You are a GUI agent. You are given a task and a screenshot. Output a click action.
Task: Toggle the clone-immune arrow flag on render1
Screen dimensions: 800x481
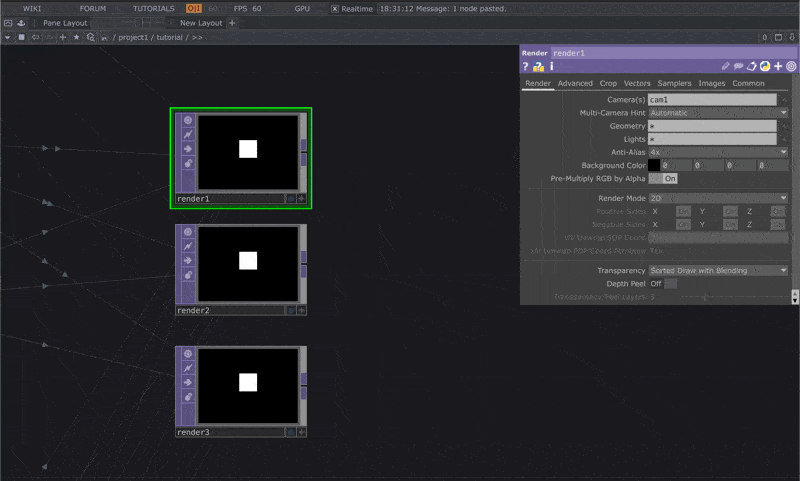[188, 149]
